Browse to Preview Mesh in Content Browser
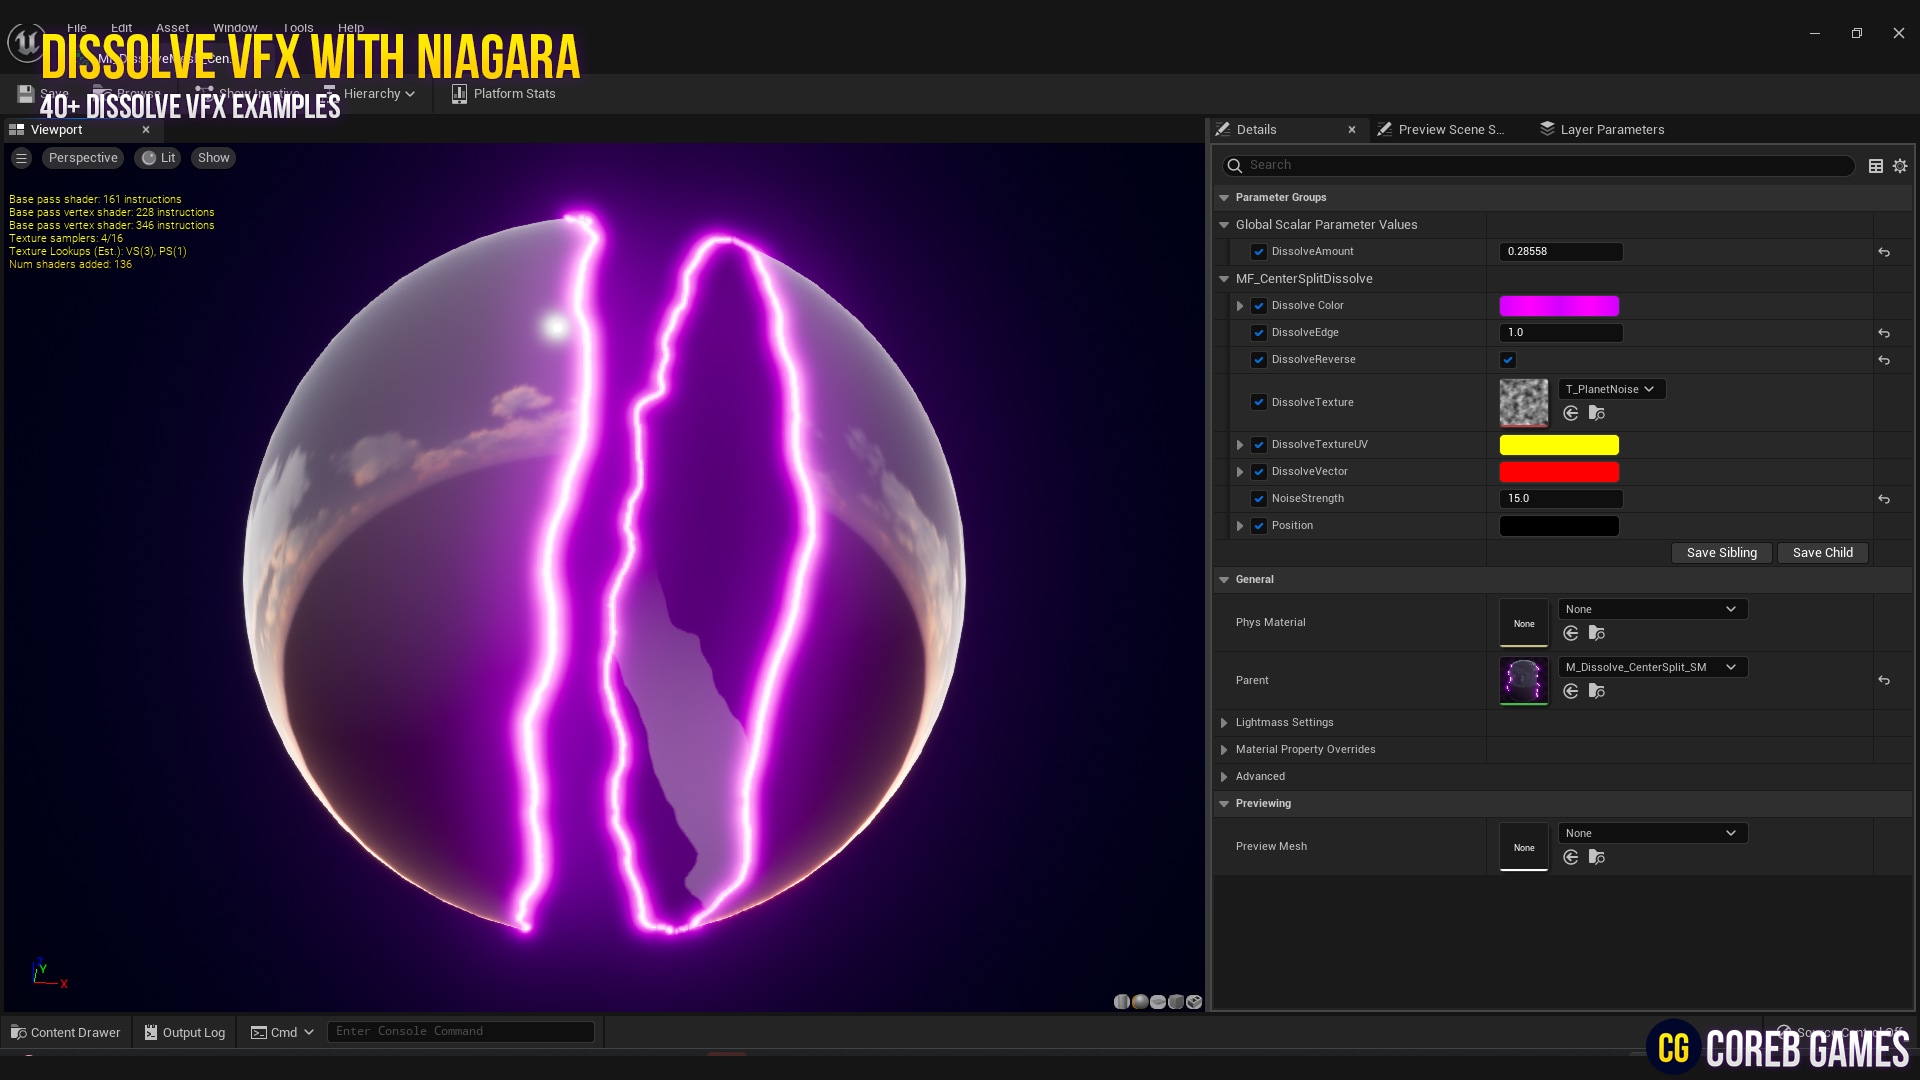This screenshot has height=1080, width=1920. [1597, 857]
